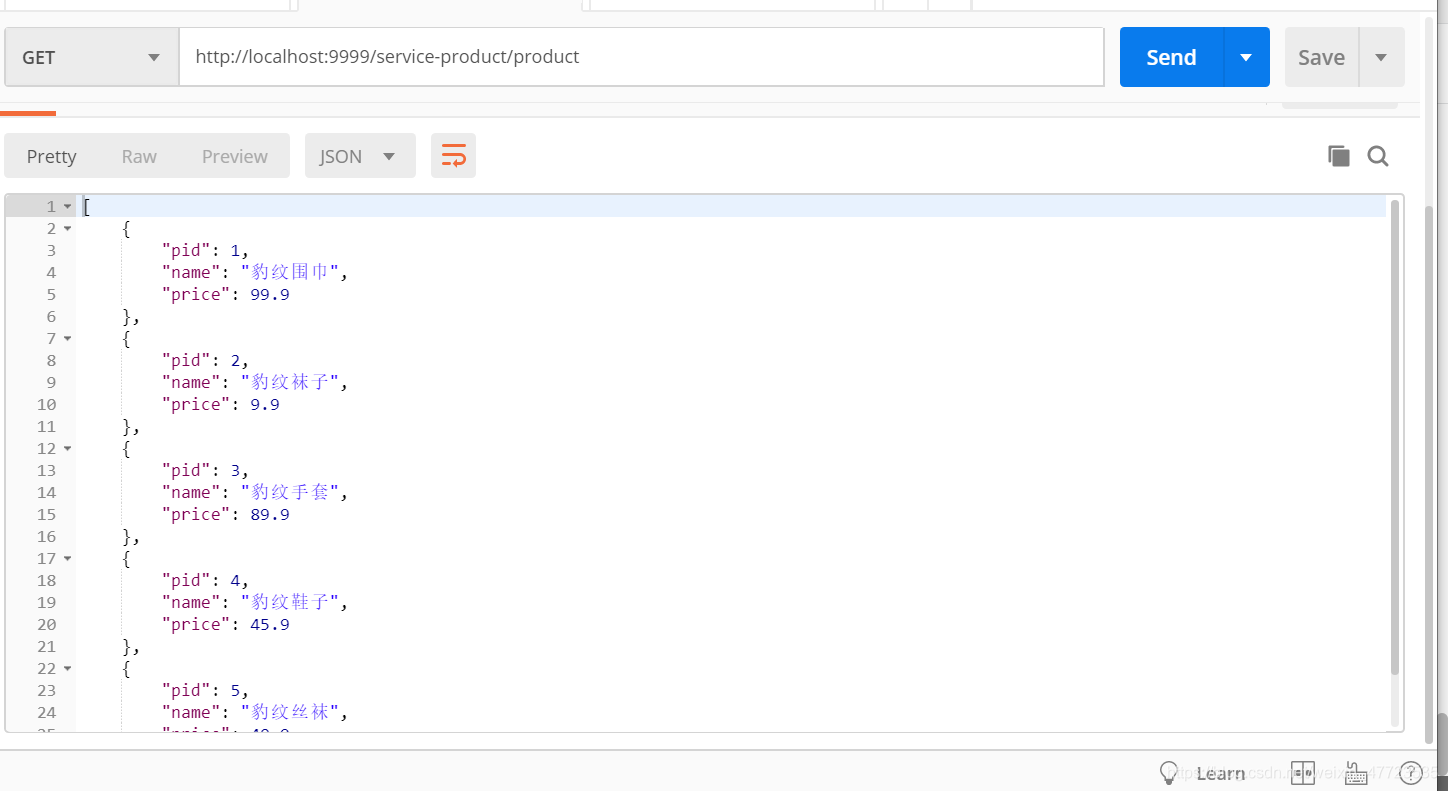Open the JSON format dropdown

coord(360,156)
